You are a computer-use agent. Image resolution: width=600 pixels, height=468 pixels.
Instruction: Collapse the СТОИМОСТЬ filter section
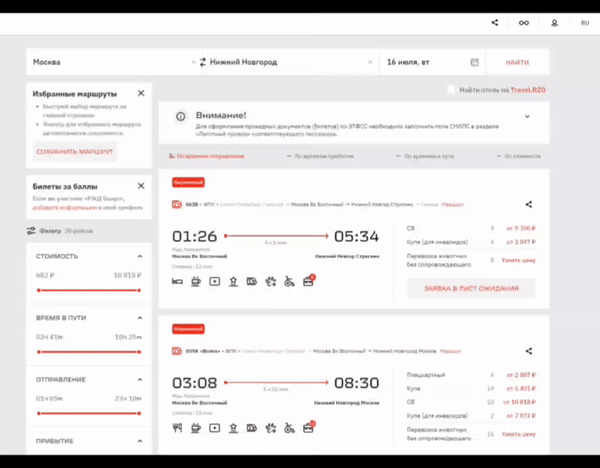140,256
